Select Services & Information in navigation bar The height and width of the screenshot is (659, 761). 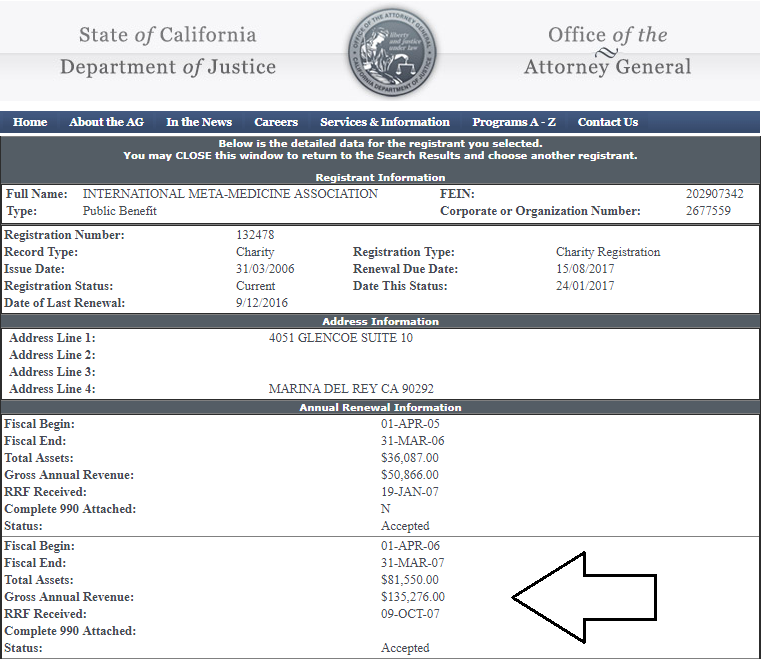point(385,122)
